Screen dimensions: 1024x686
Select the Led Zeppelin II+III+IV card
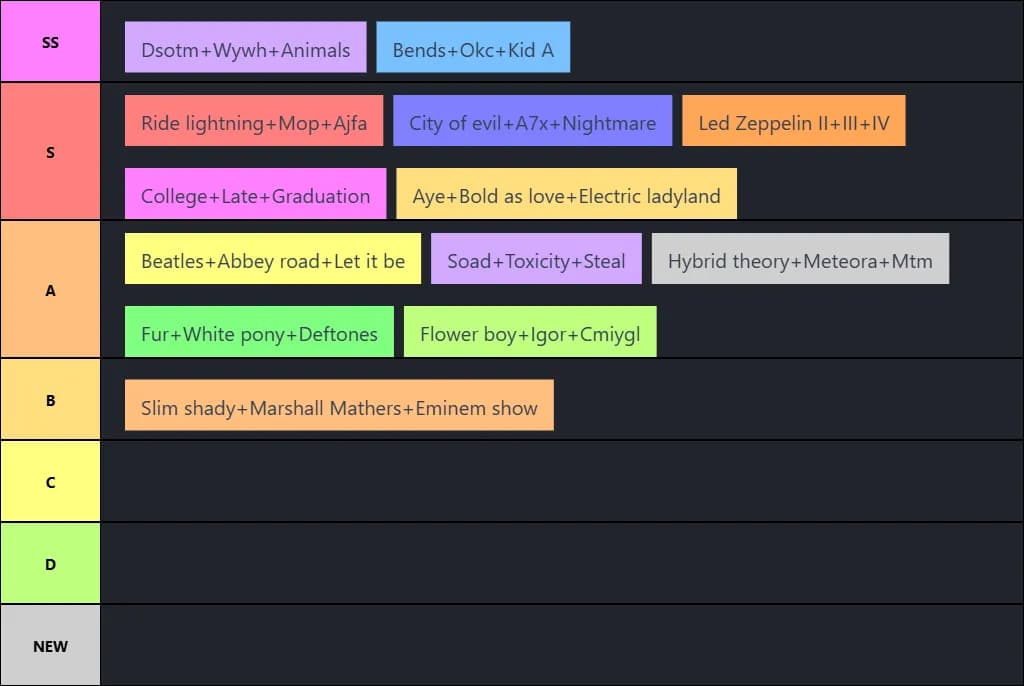tap(794, 122)
